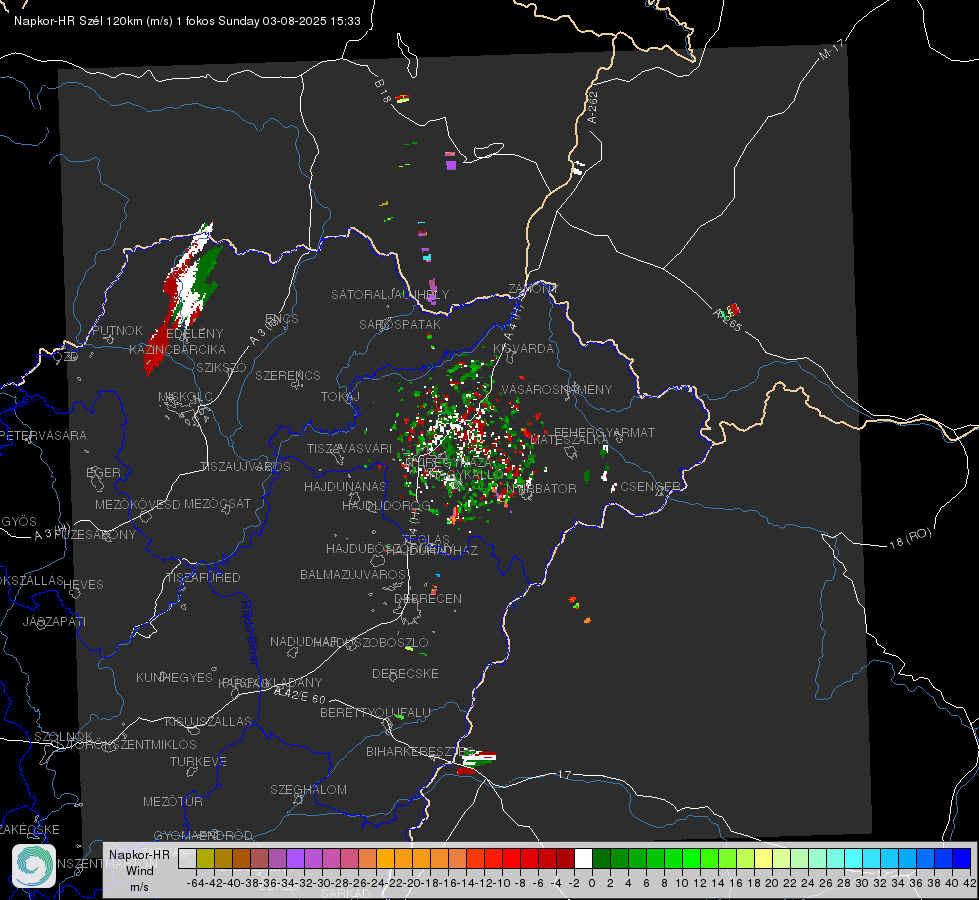This screenshot has height=900, width=979.
Task: Click the BERETTYÓÚJFALU label
Action: [375, 713]
